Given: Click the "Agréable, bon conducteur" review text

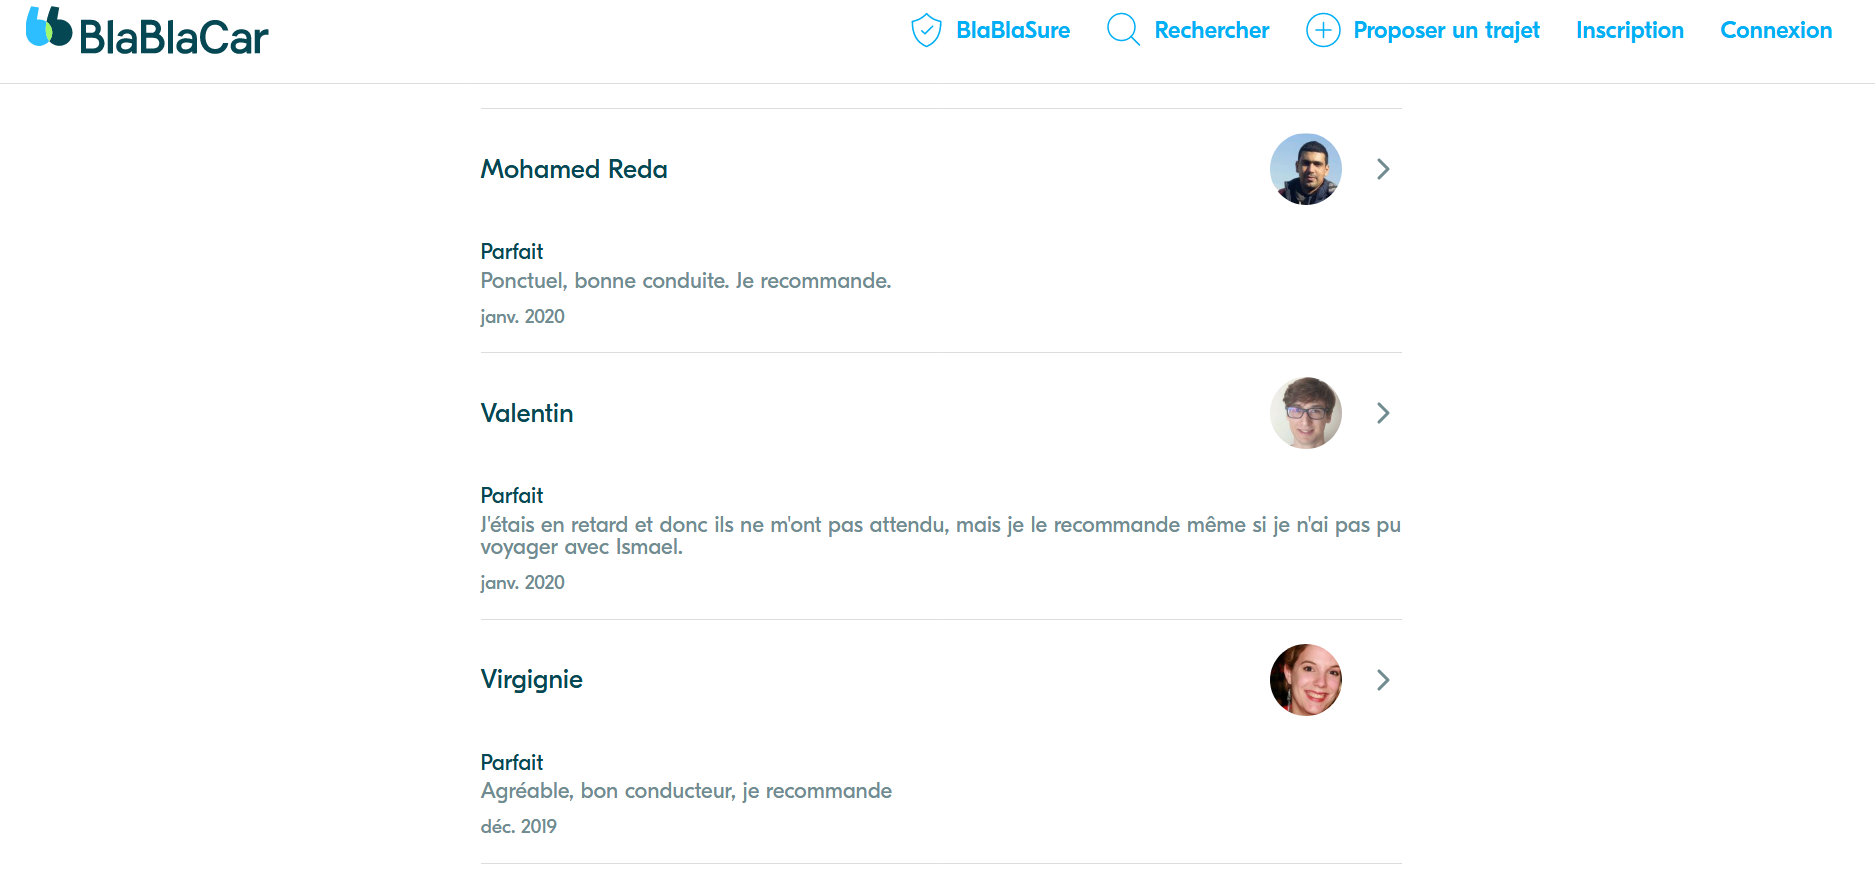Looking at the screenshot, I should pyautogui.click(x=685, y=791).
